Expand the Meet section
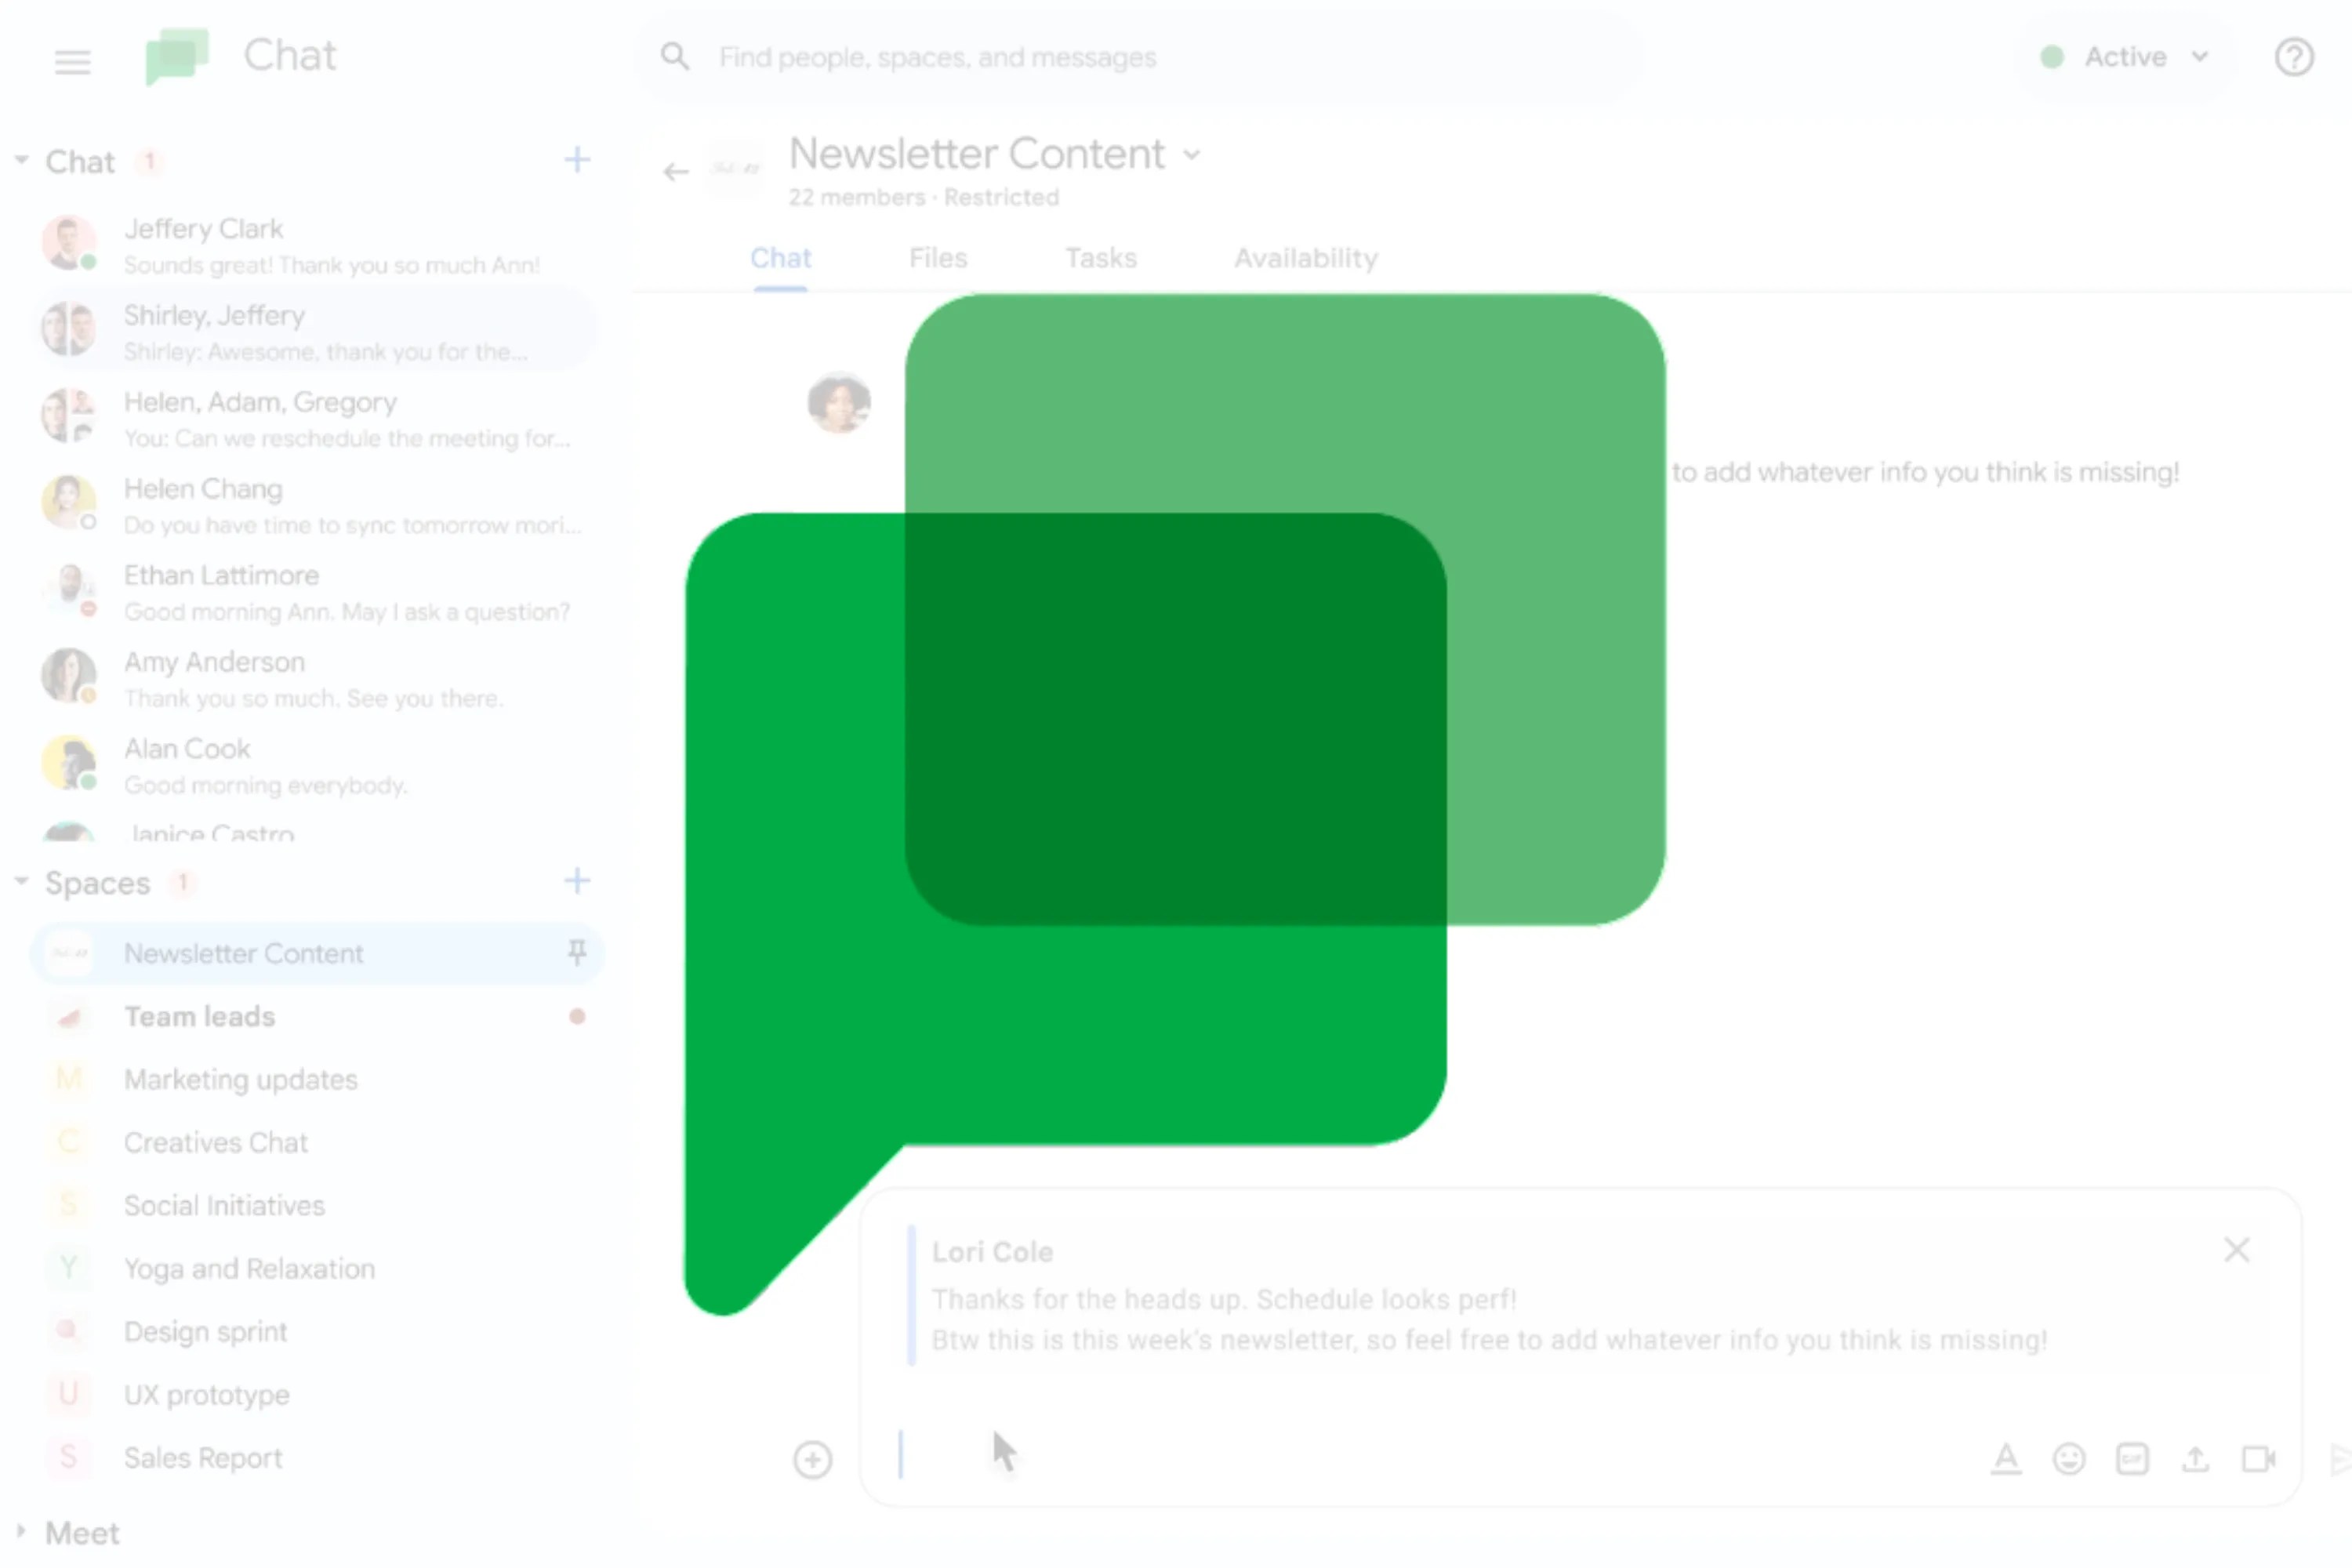The height and width of the screenshot is (1568, 2352). tap(21, 1531)
